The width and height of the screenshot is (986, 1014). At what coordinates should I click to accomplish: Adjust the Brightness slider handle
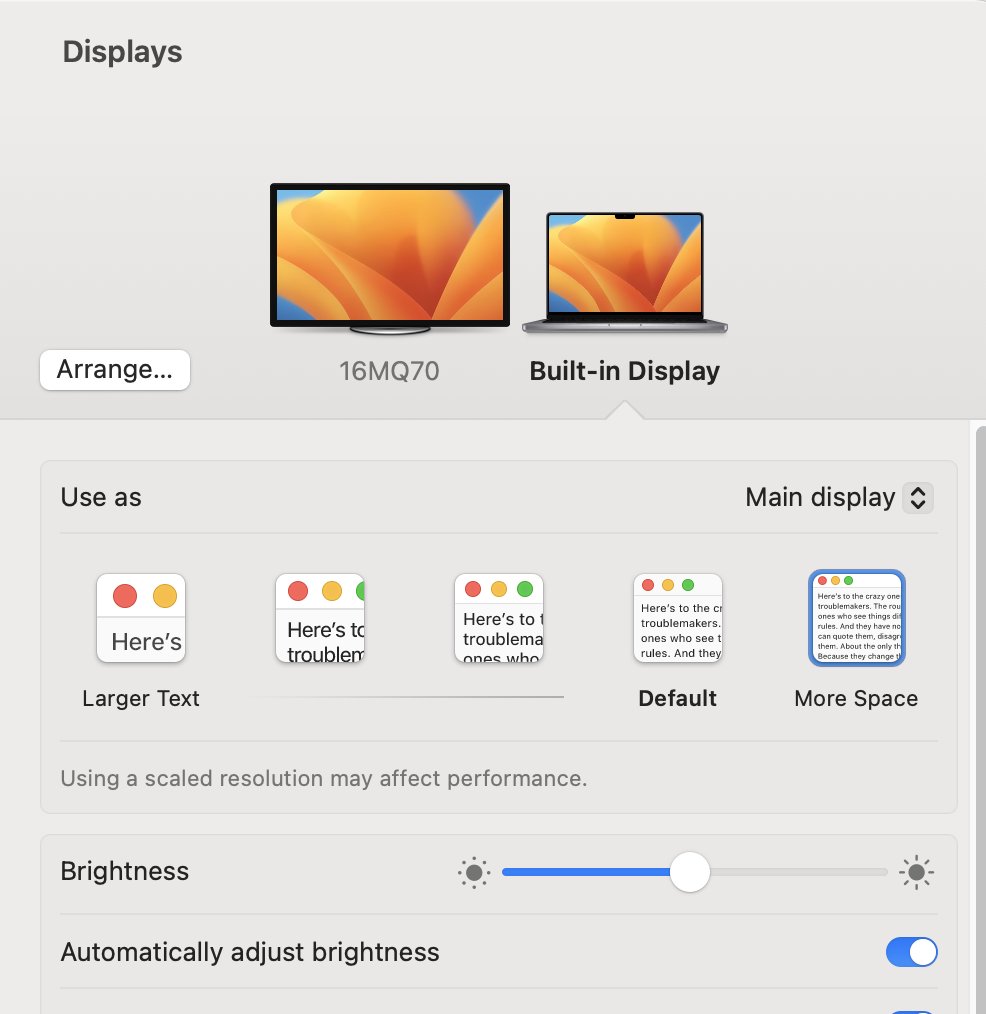[689, 872]
